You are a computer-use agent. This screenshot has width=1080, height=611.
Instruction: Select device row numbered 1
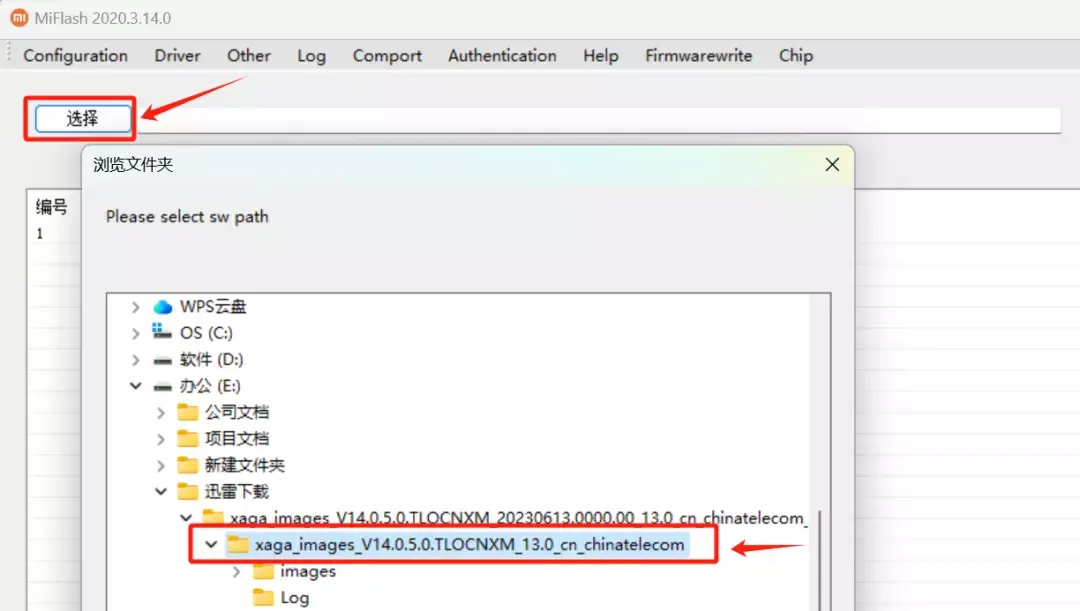click(x=40, y=234)
